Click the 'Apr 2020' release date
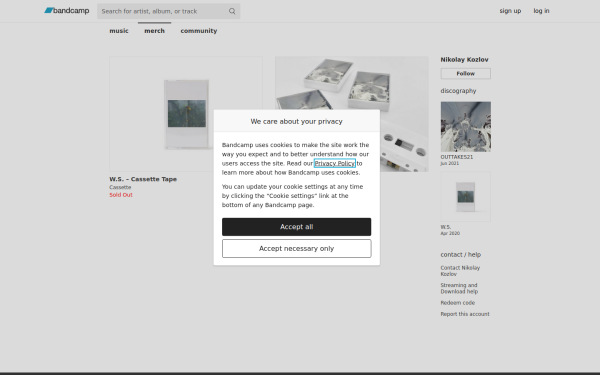 pyautogui.click(x=450, y=233)
